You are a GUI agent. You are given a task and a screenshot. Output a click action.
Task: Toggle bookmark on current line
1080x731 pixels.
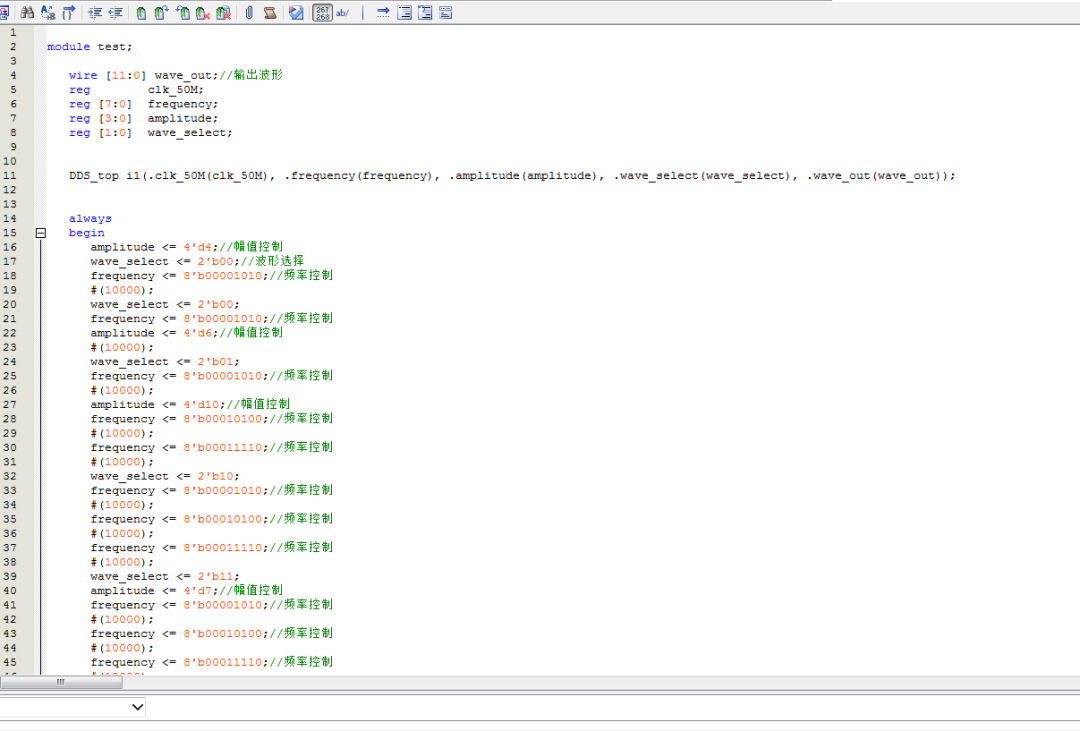pyautogui.click(x=141, y=13)
